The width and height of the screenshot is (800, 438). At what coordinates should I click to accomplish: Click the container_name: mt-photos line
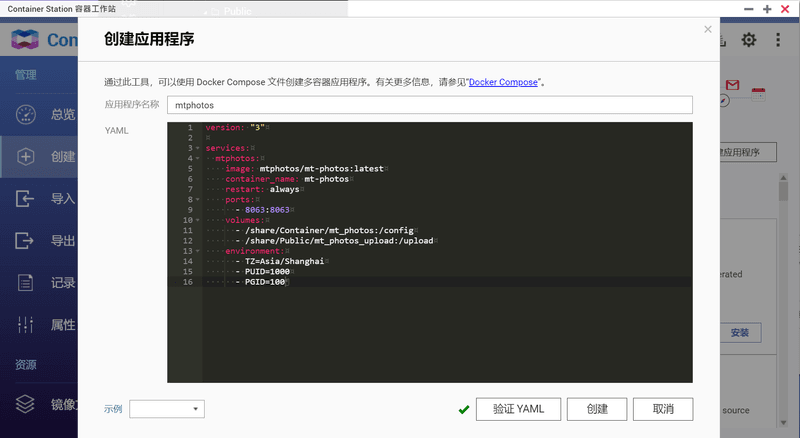(287, 179)
